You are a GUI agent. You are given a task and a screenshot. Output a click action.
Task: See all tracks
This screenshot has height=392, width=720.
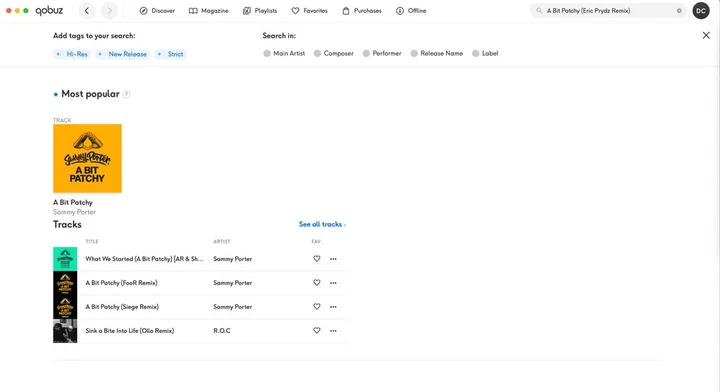322,224
